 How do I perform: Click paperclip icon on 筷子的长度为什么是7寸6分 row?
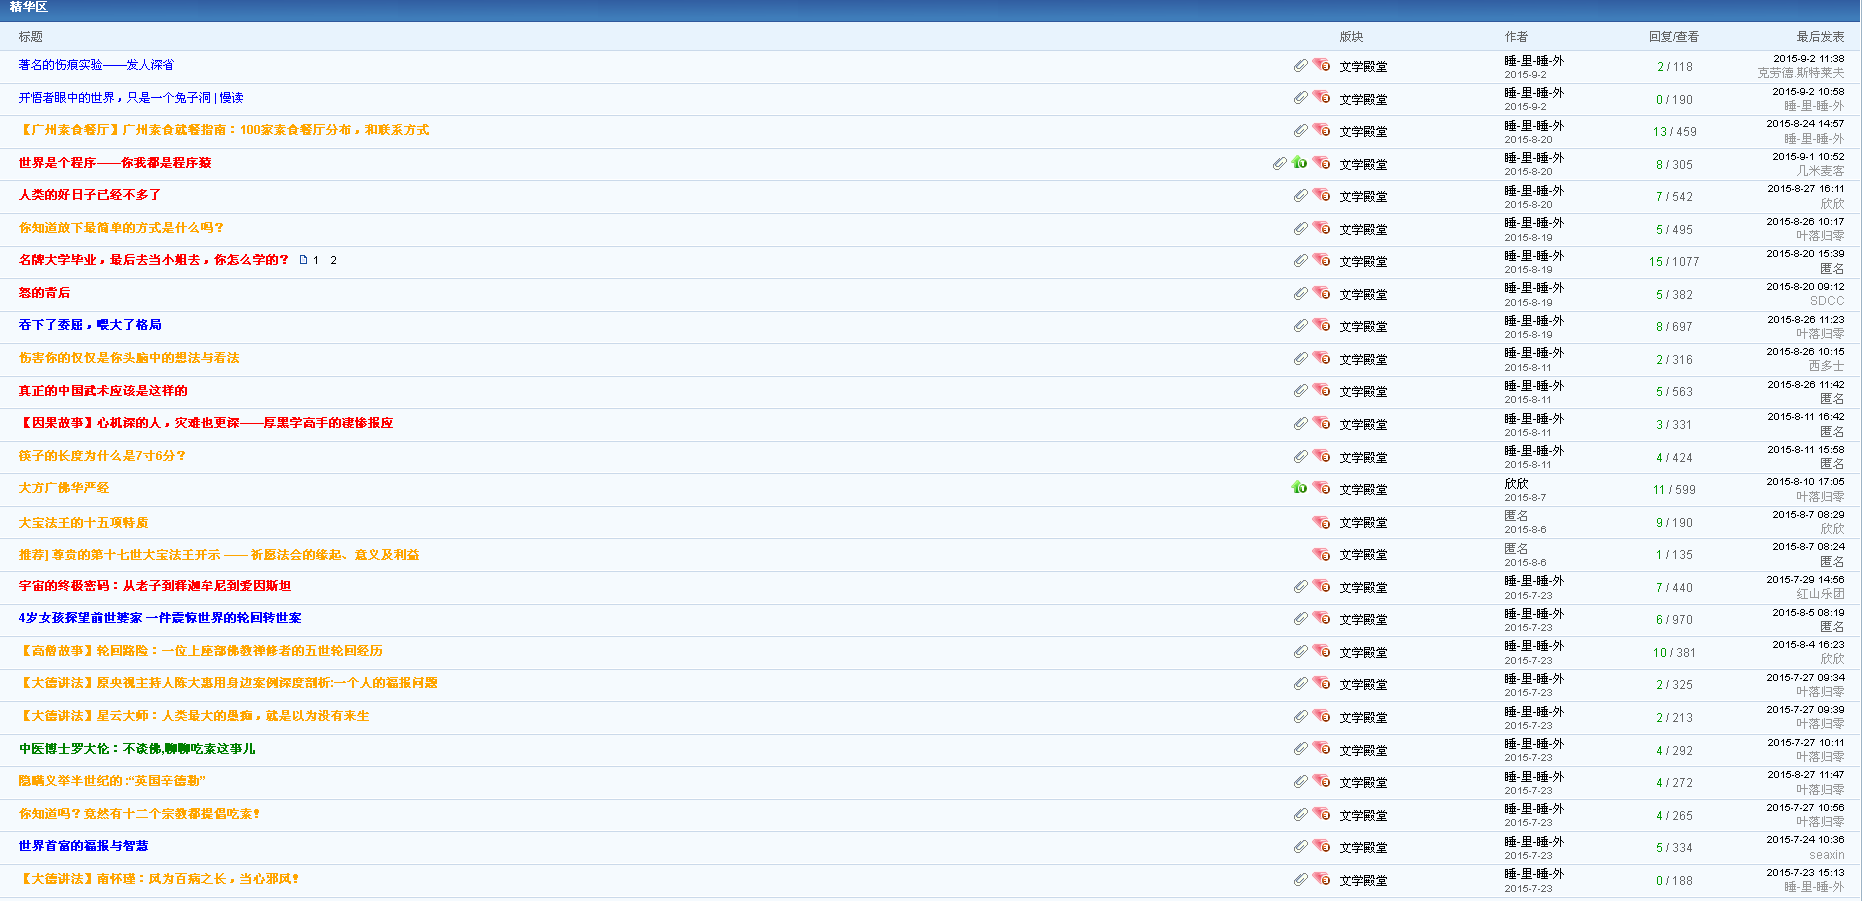[x=1300, y=456]
